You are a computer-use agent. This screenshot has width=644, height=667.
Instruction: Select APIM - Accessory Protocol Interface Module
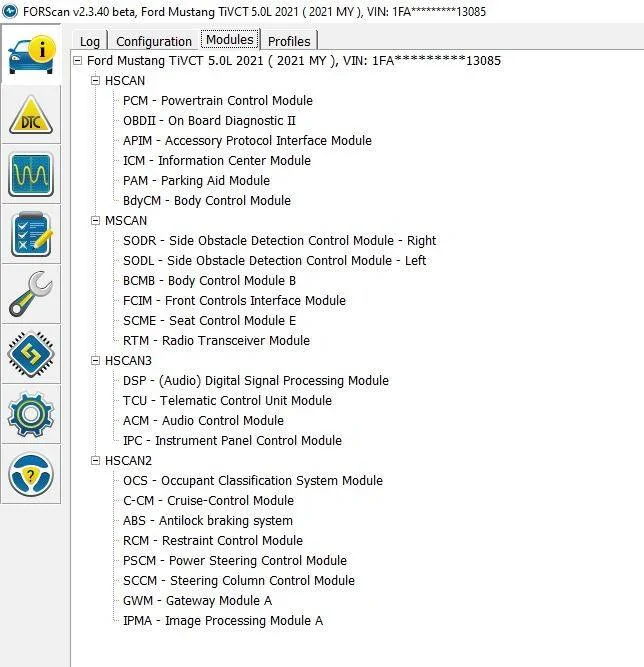pyautogui.click(x=247, y=140)
